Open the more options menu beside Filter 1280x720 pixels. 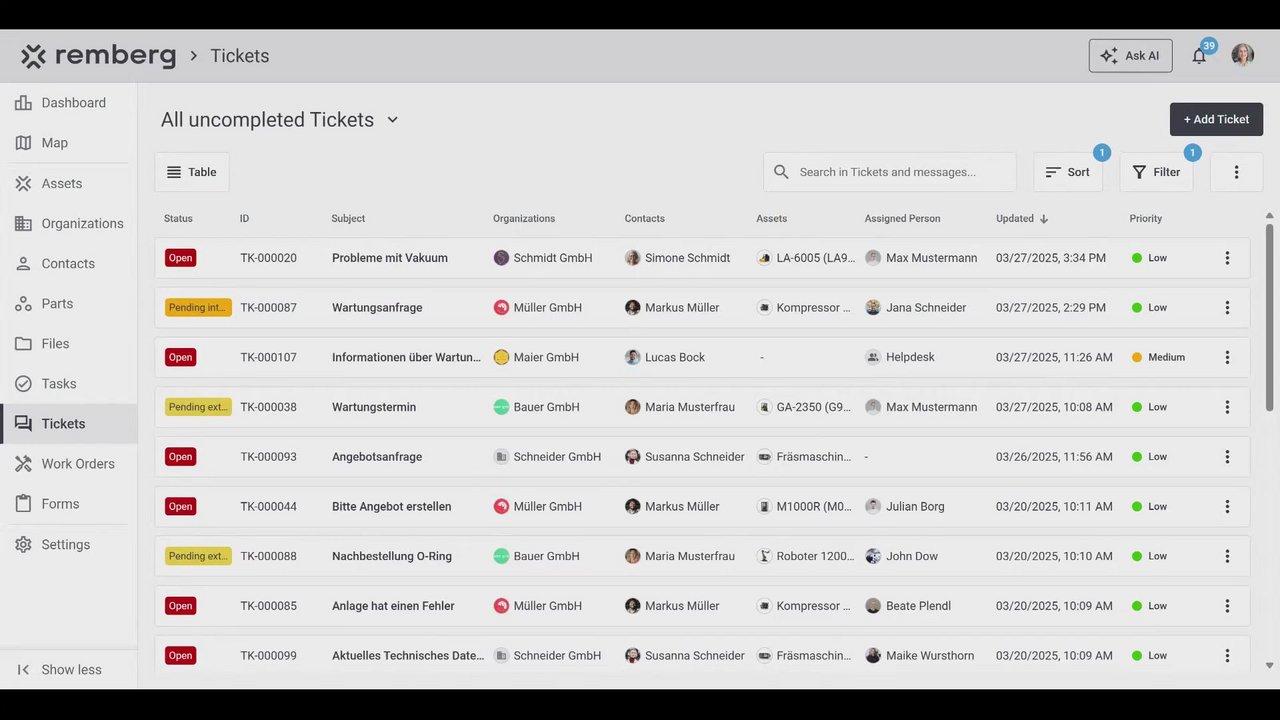pos(1236,172)
